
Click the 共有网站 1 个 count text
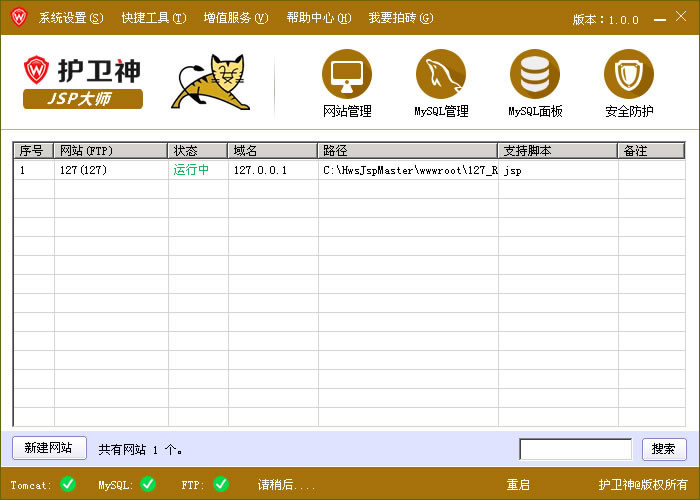(140, 450)
